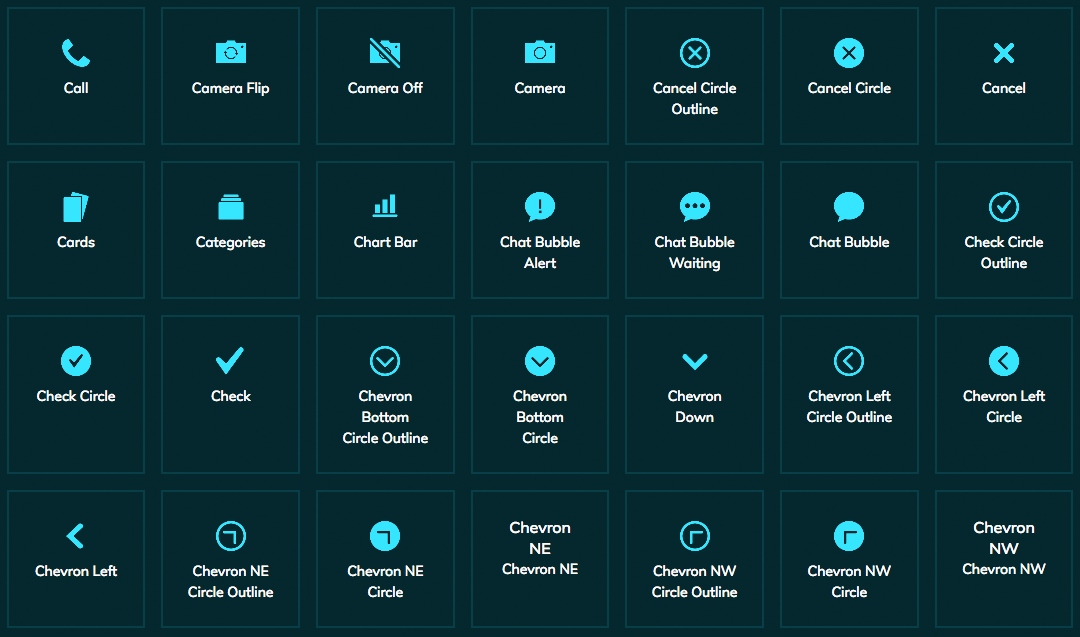Select the Camera Flip icon

pos(231,52)
